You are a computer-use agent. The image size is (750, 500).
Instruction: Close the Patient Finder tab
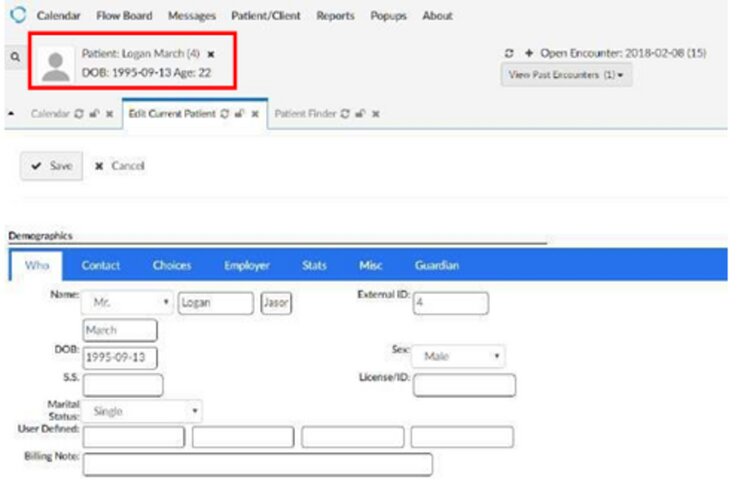[x=375, y=114]
